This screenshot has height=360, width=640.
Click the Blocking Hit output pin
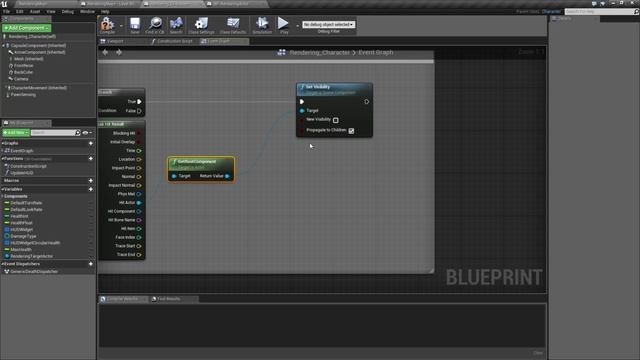[139, 133]
